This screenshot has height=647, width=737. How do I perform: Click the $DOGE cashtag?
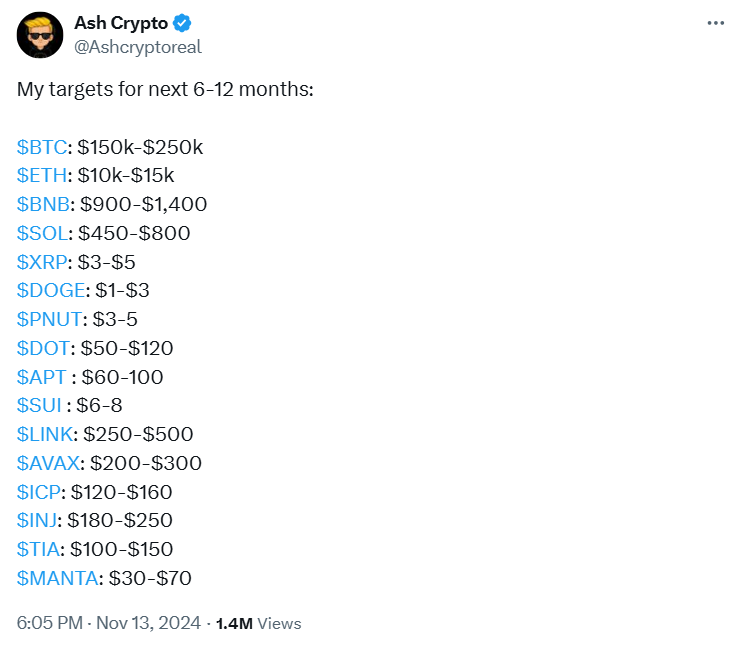point(47,291)
